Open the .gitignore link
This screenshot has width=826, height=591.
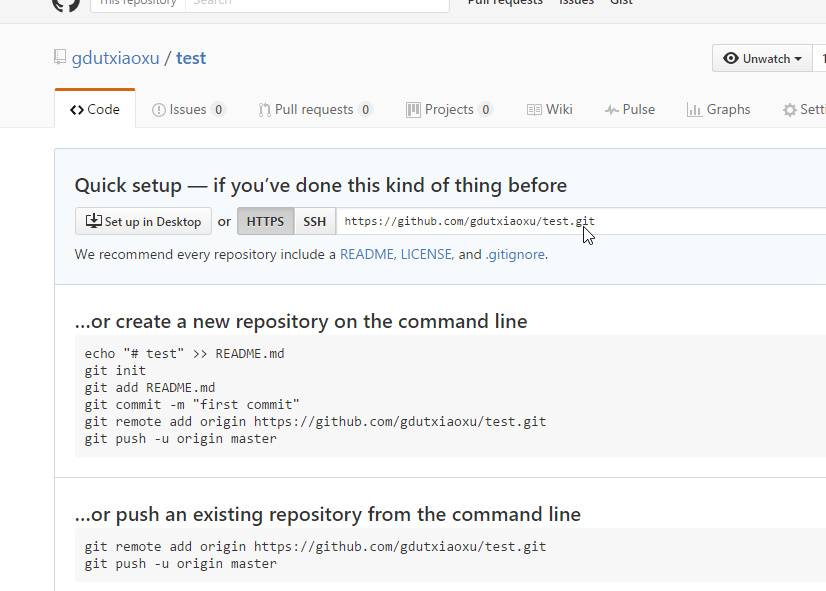(x=515, y=255)
